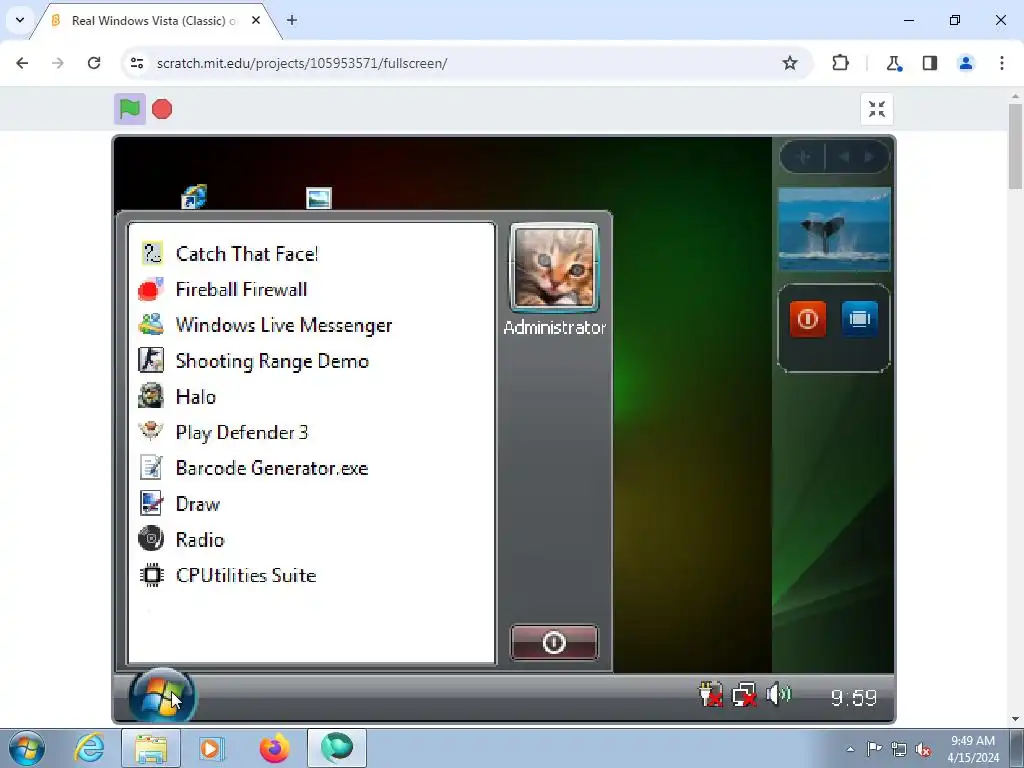Open Windows Media Player from taskbar
1024x768 pixels.
pos(211,748)
